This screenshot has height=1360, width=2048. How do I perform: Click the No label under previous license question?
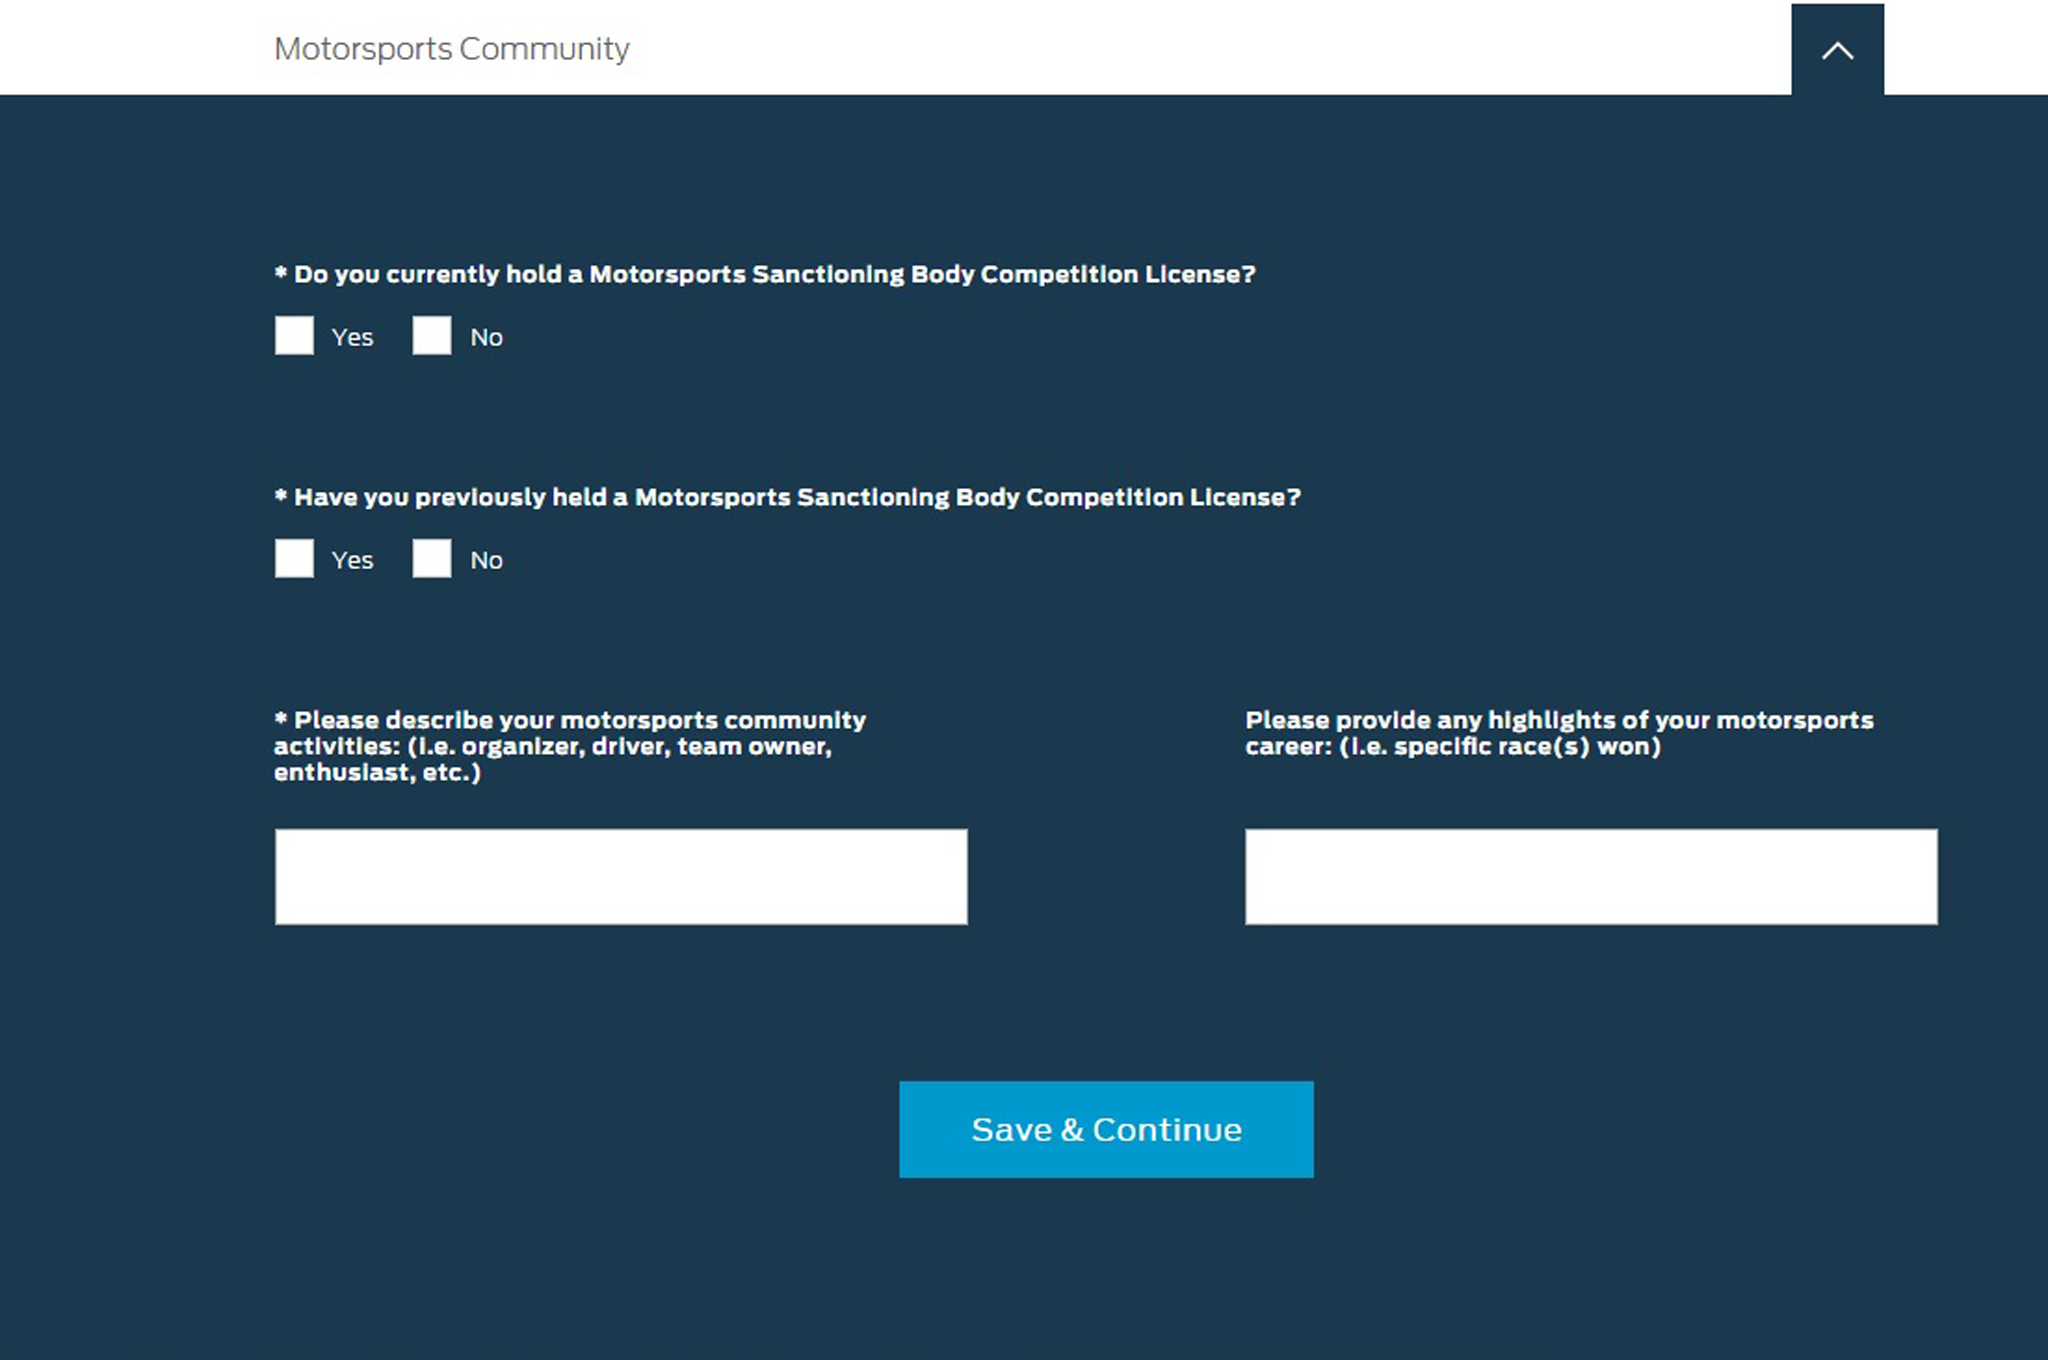(486, 561)
